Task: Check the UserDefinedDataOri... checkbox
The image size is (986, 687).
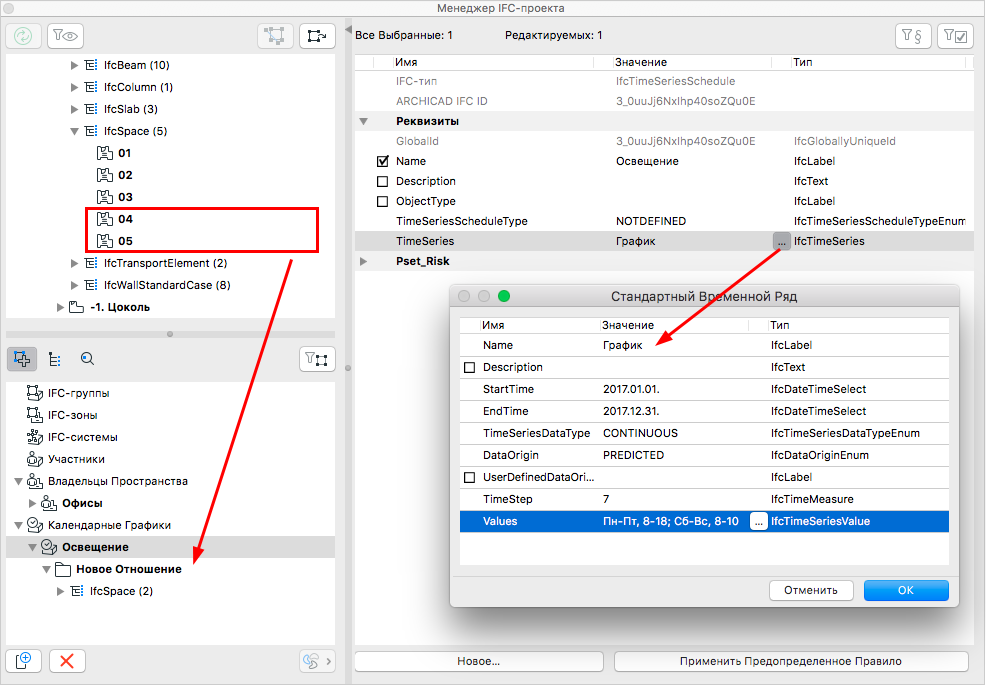Action: tap(469, 477)
